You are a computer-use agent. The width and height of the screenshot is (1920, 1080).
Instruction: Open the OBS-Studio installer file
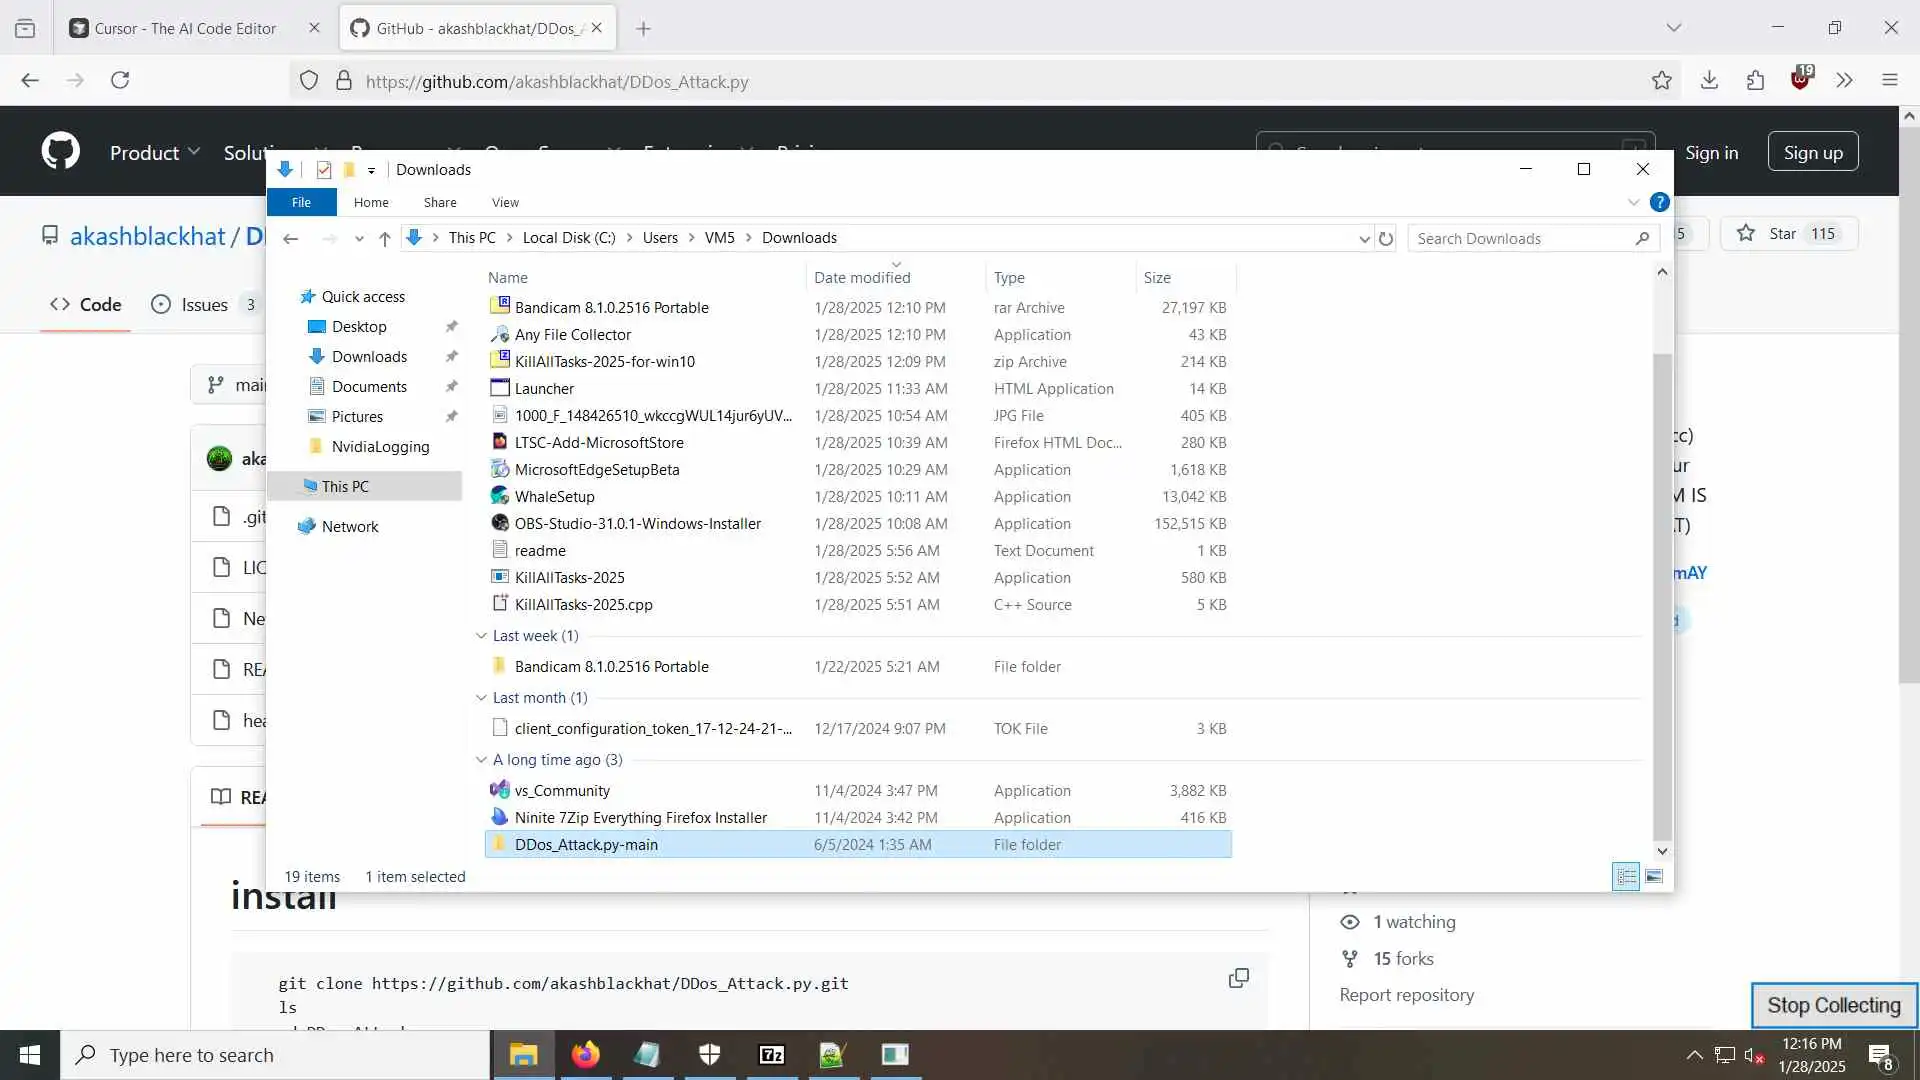click(x=637, y=524)
